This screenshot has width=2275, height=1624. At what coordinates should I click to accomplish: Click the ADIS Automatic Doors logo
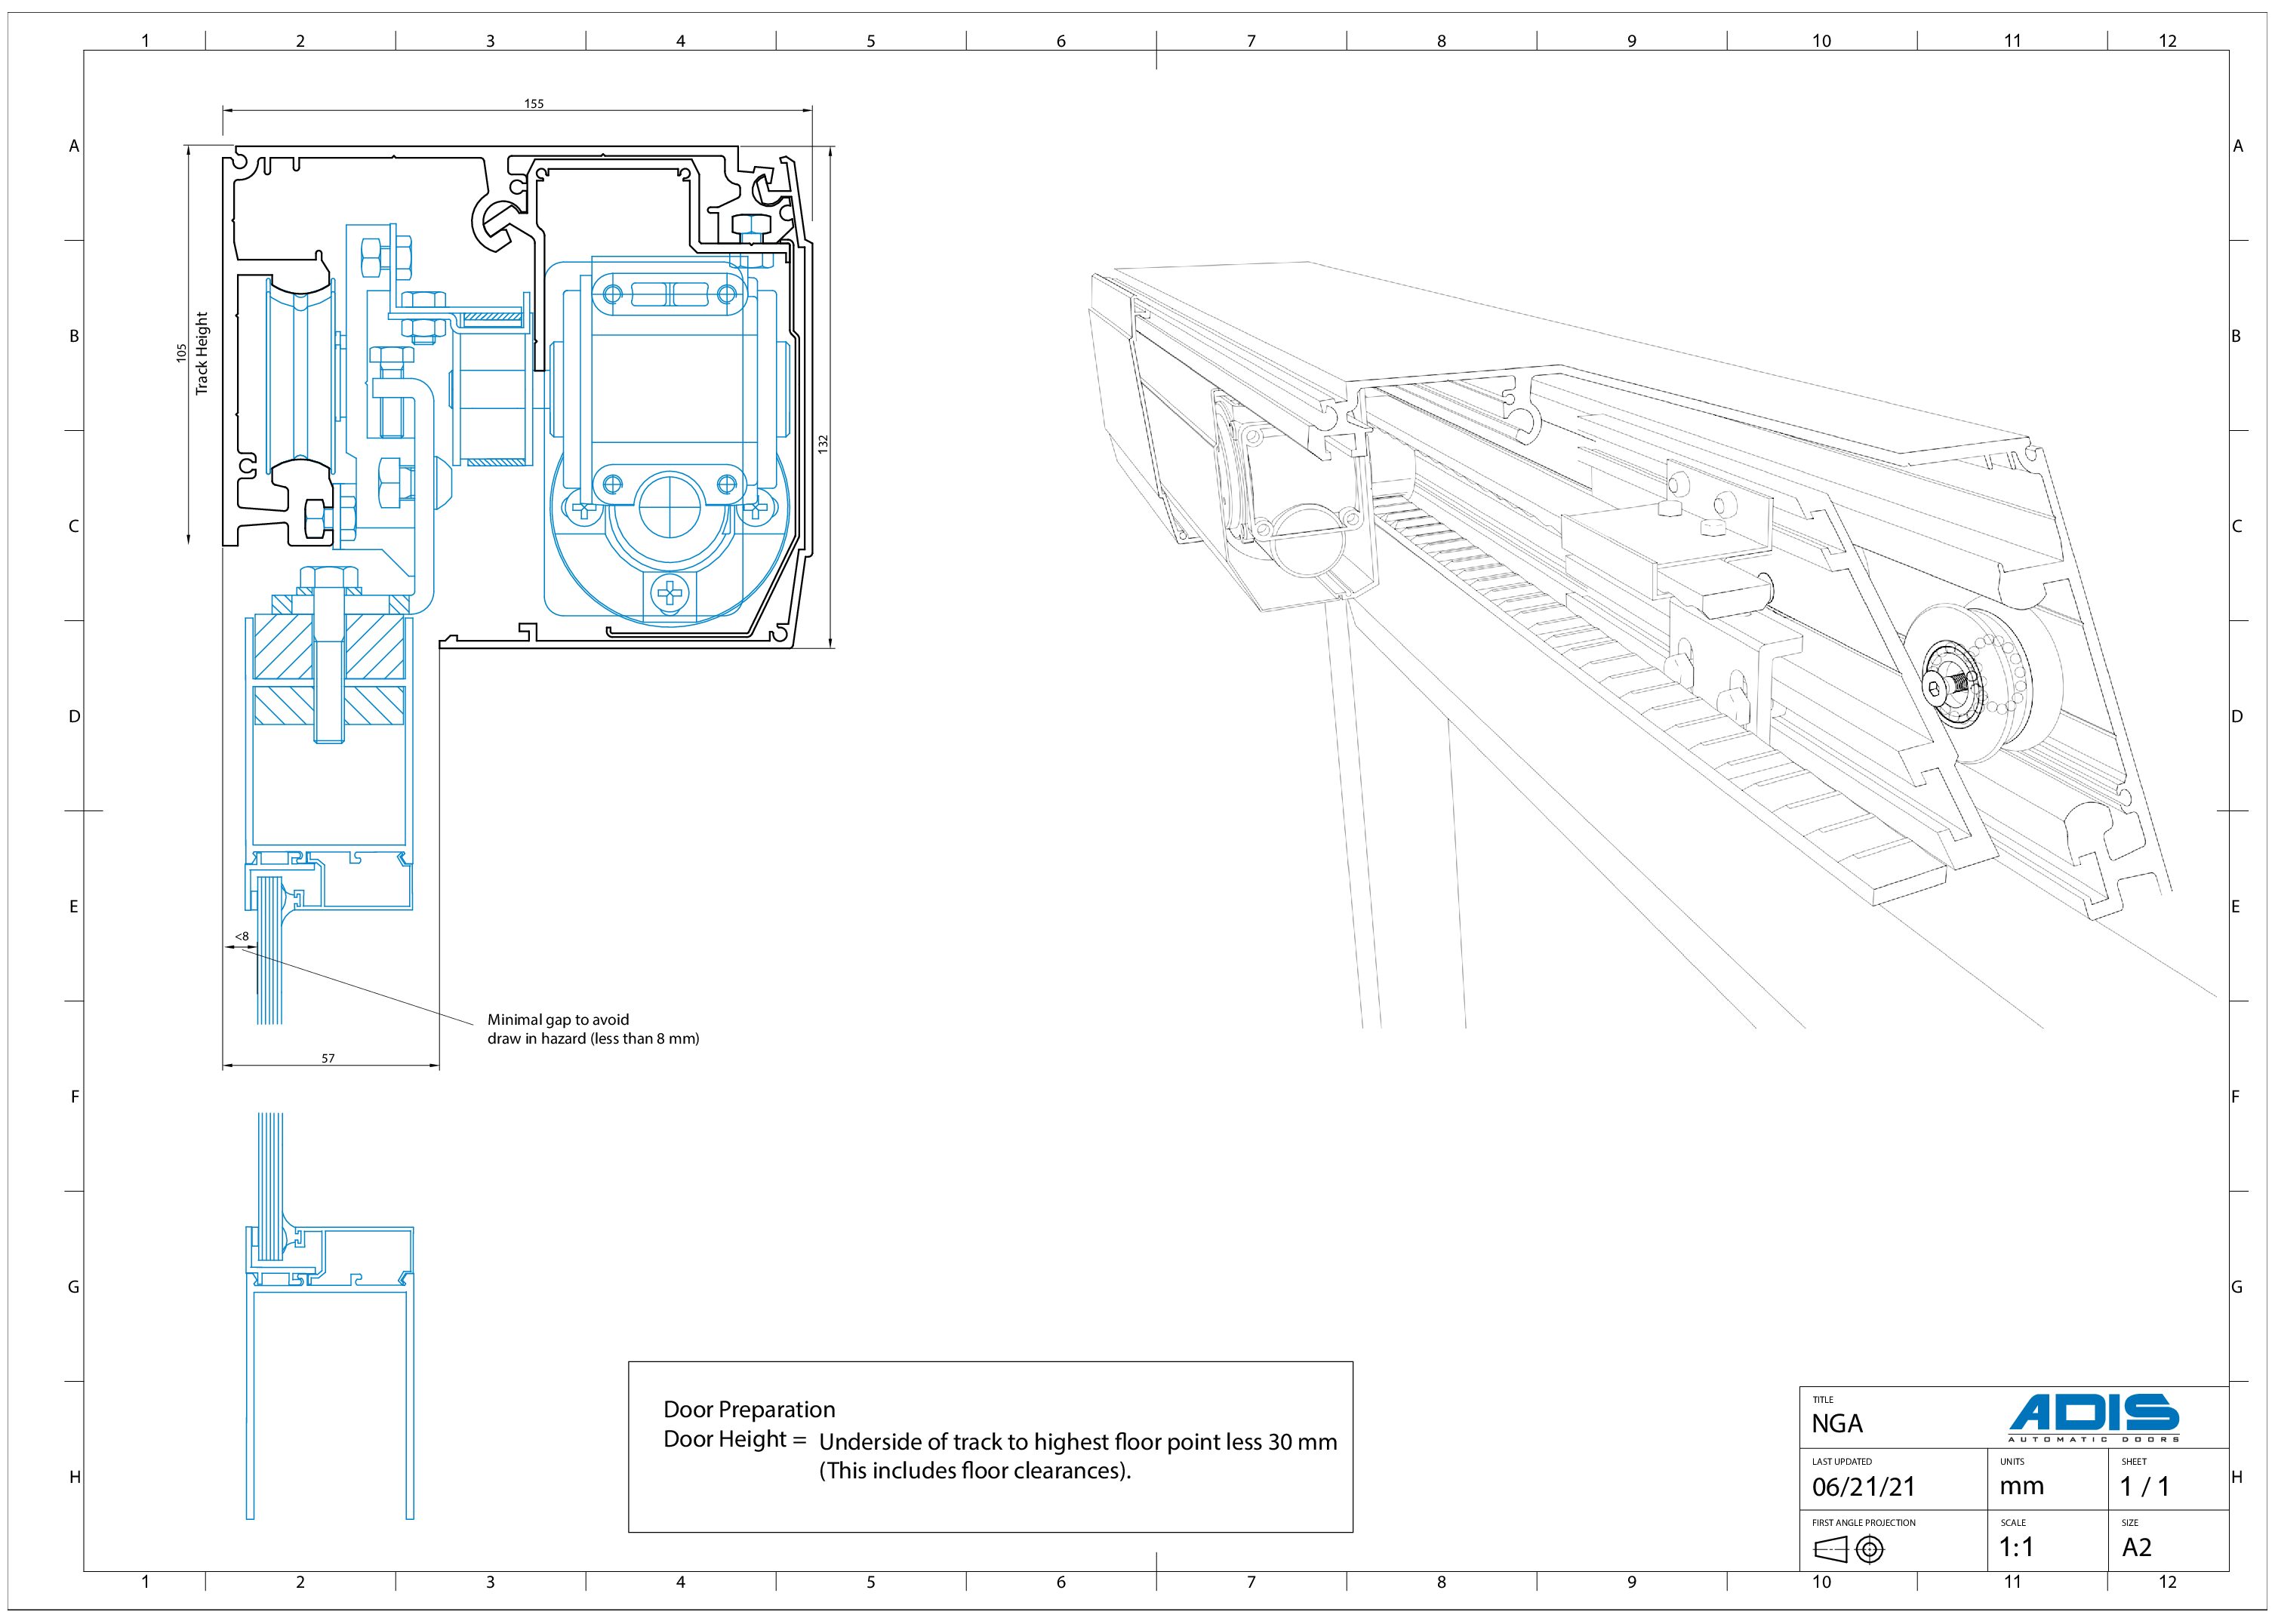pyautogui.click(x=2094, y=1418)
